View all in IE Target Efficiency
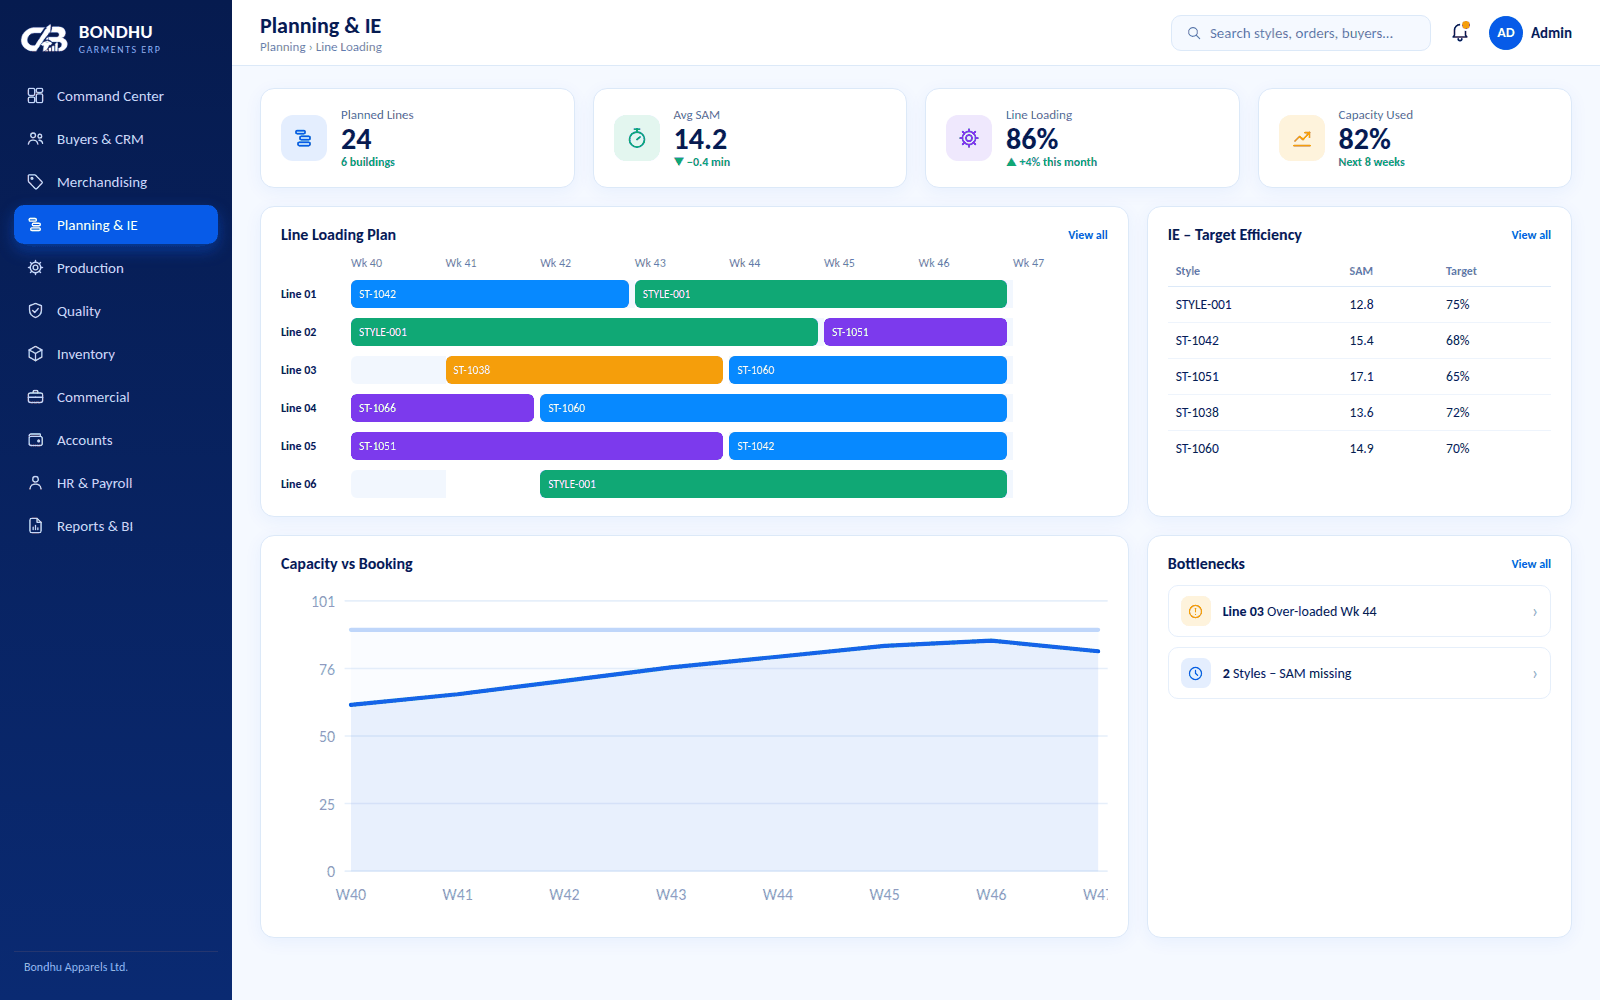Viewport: 1600px width, 1000px height. [x=1531, y=235]
